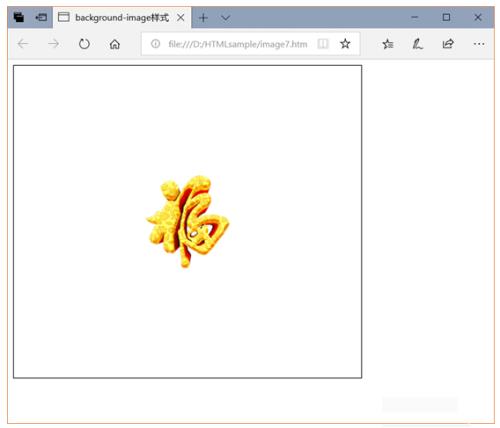
Task: Expand tab preview chevron
Action: [226, 18]
